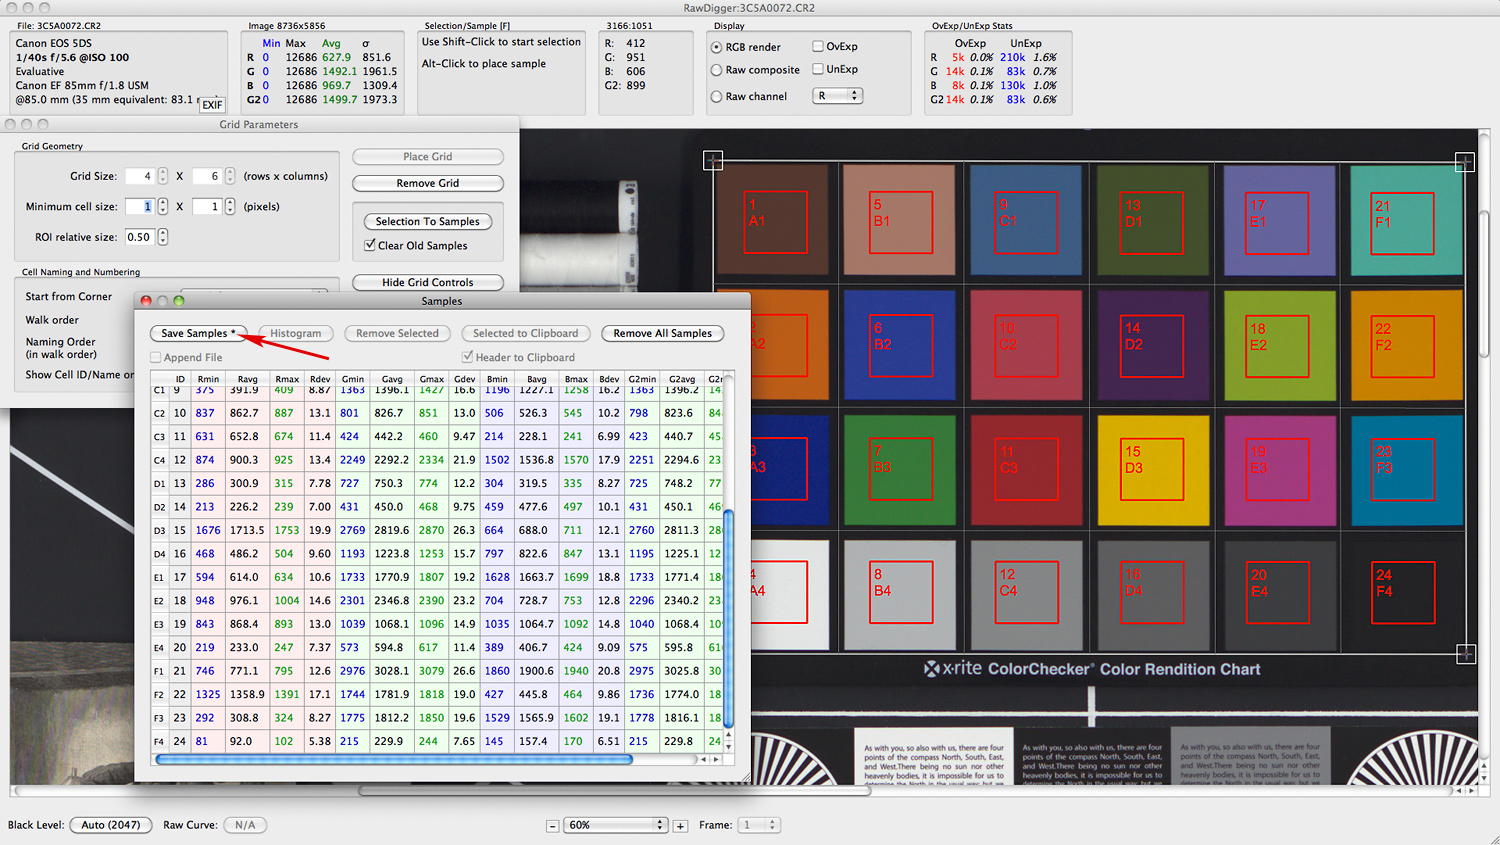The height and width of the screenshot is (845, 1500).
Task: Click the top-right grid corner handle
Action: (x=1464, y=161)
